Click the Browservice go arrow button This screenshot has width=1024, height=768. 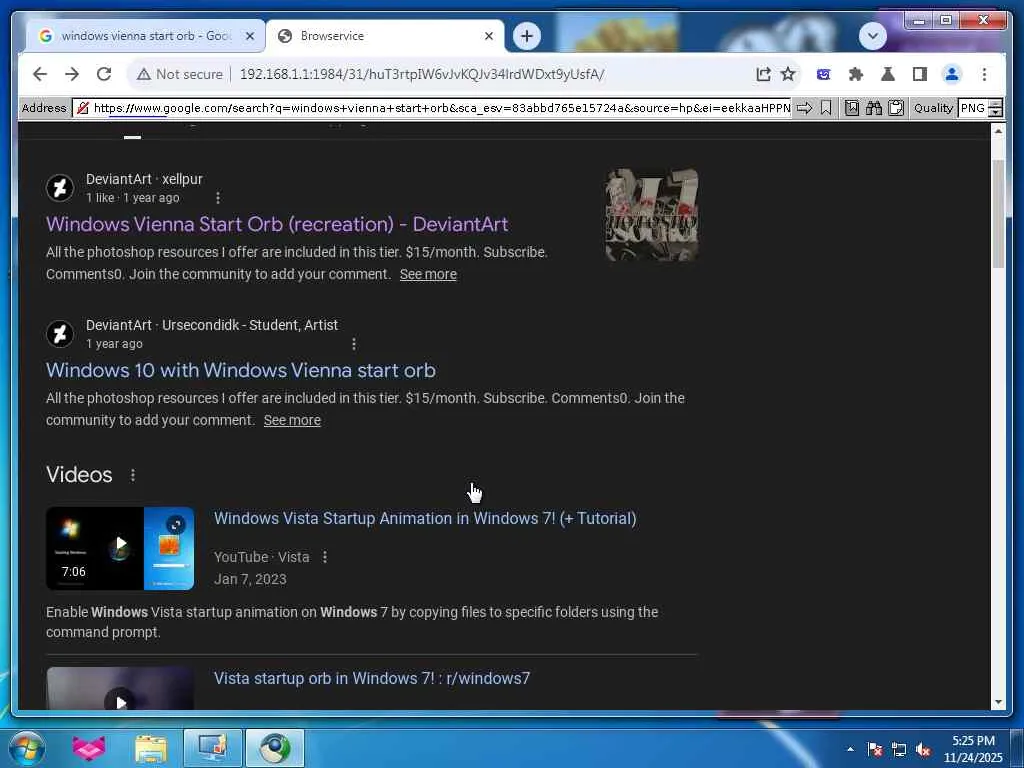805,108
